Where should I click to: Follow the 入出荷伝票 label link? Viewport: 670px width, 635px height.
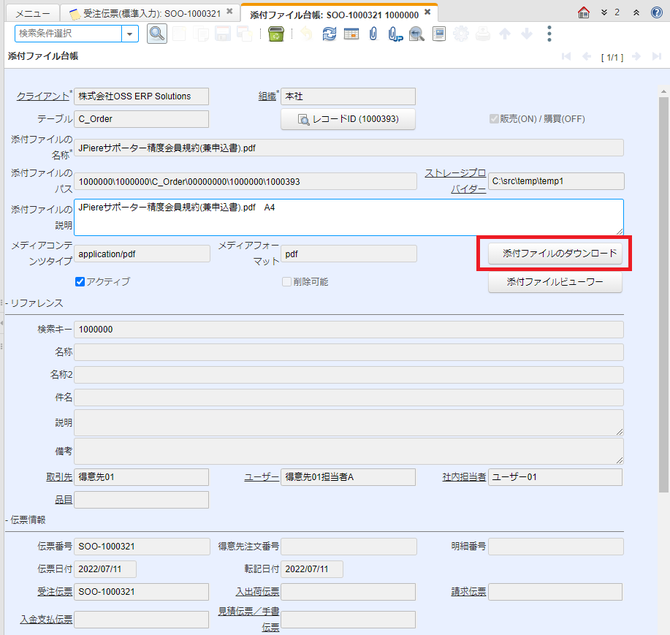tap(258, 592)
